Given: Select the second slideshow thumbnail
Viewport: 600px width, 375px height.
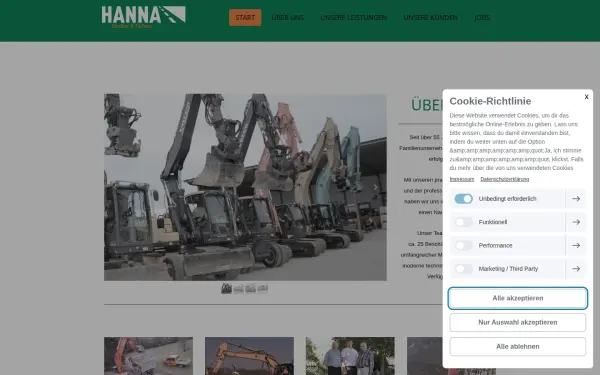Looking at the screenshot, I should pos(238,289).
